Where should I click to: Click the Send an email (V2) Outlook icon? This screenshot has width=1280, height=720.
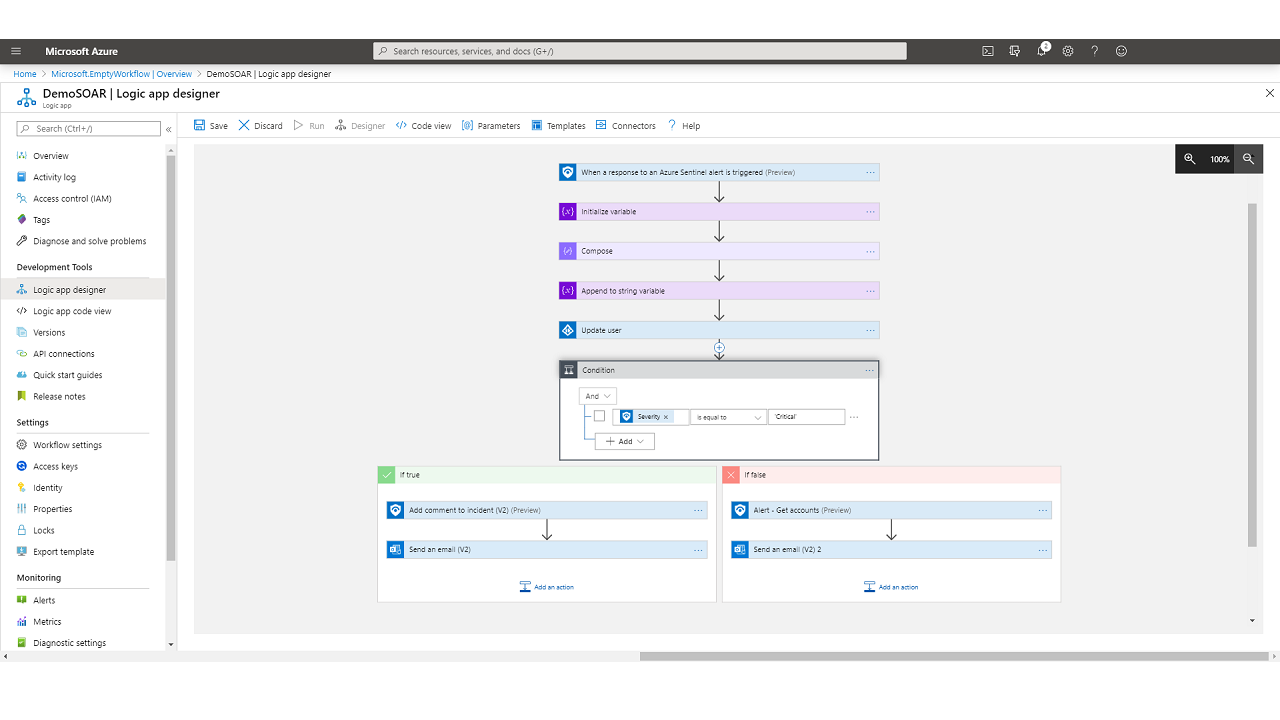click(x=396, y=549)
